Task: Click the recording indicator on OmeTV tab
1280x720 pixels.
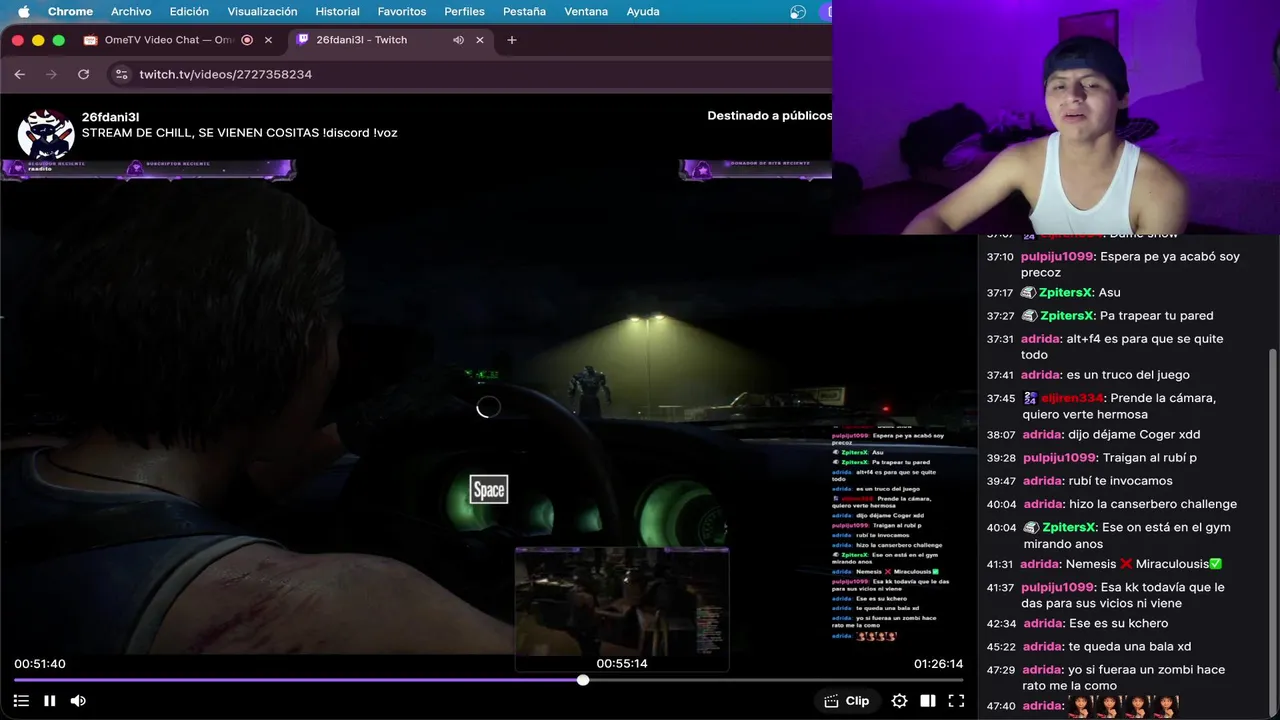Action: [247, 40]
